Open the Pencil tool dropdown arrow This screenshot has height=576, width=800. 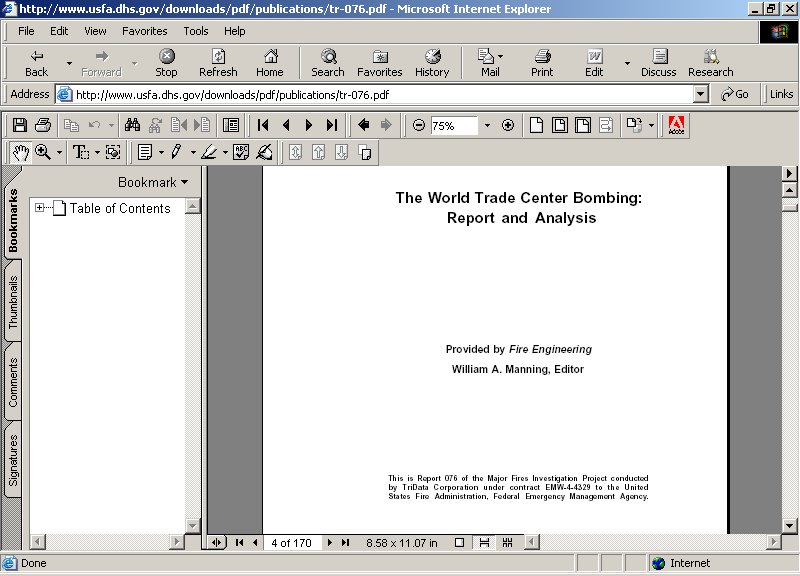coord(193,152)
